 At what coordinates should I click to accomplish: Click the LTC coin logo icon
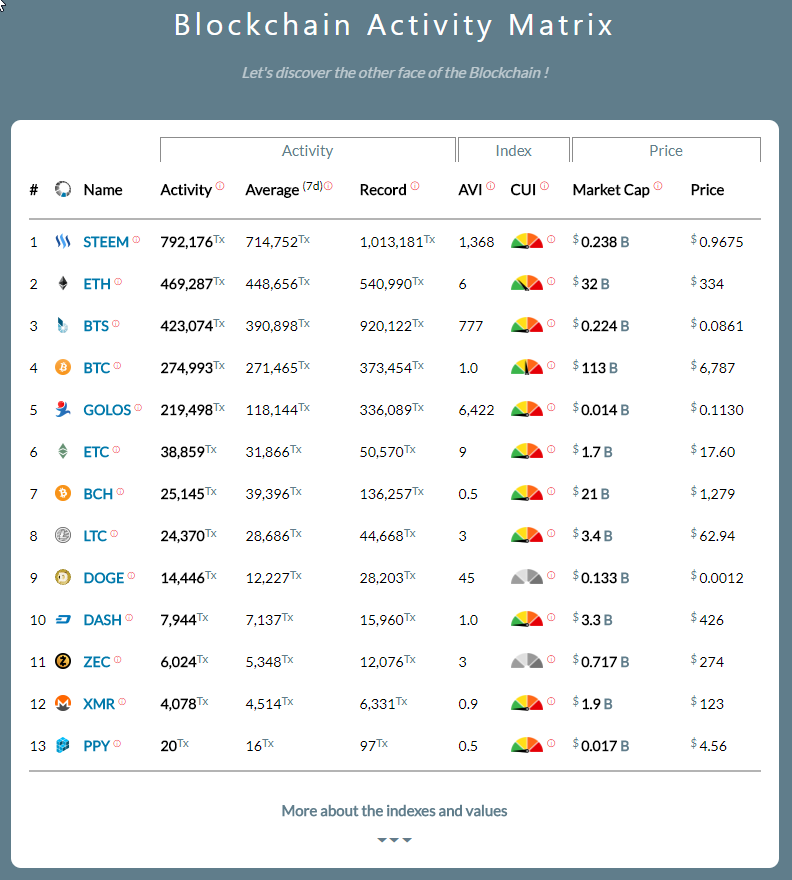point(63,535)
